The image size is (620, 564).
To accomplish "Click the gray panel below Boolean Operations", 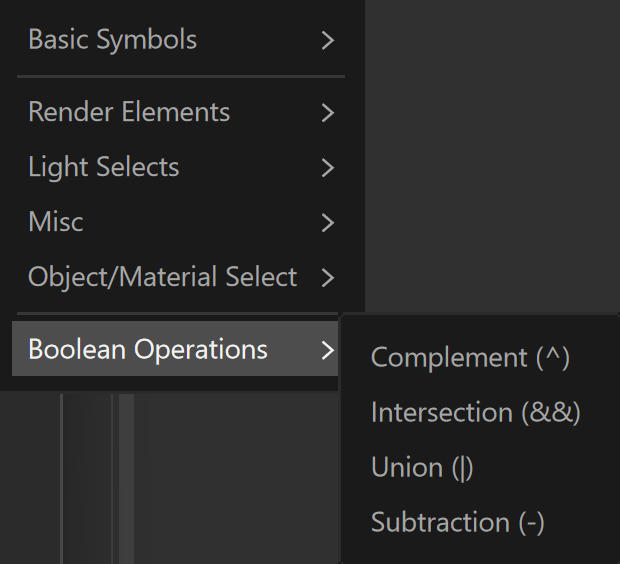I will click(237, 479).
